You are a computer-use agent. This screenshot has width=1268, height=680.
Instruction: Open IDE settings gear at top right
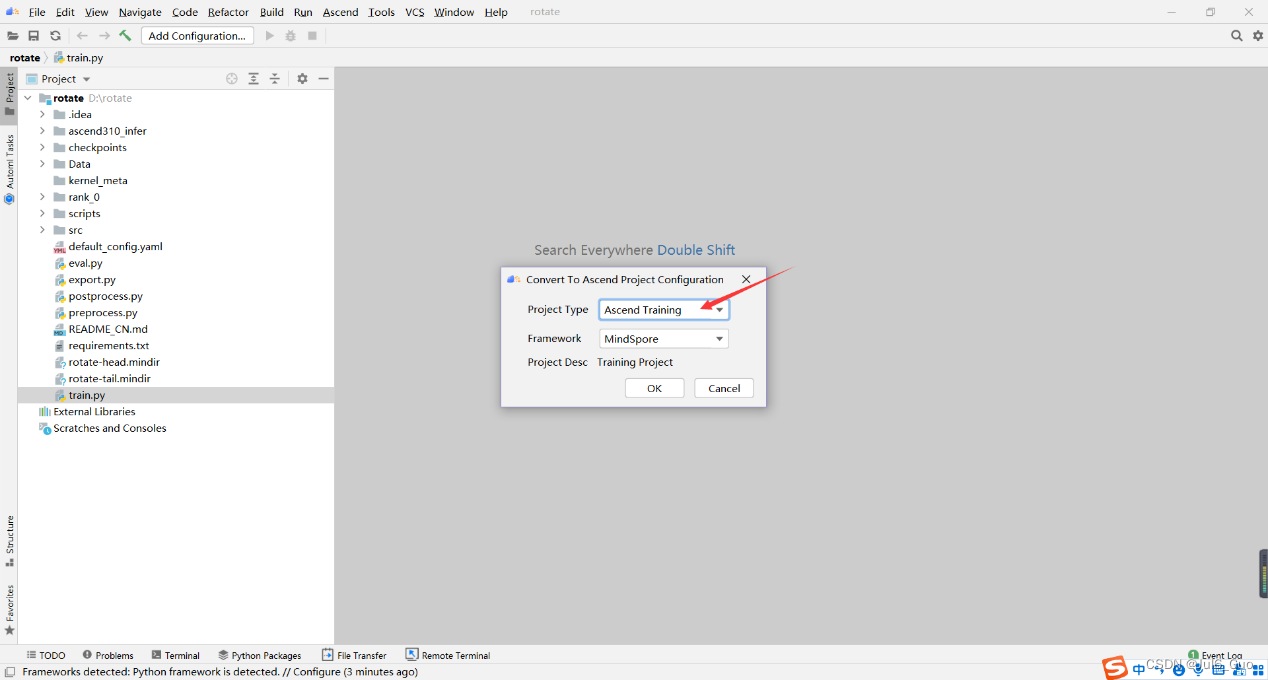click(x=1258, y=36)
